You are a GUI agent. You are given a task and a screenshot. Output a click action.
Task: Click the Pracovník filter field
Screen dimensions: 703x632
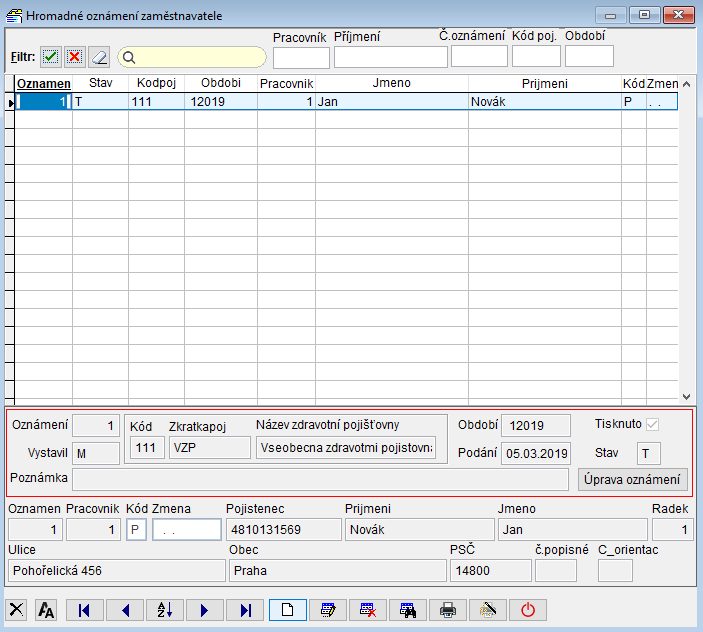(x=301, y=57)
